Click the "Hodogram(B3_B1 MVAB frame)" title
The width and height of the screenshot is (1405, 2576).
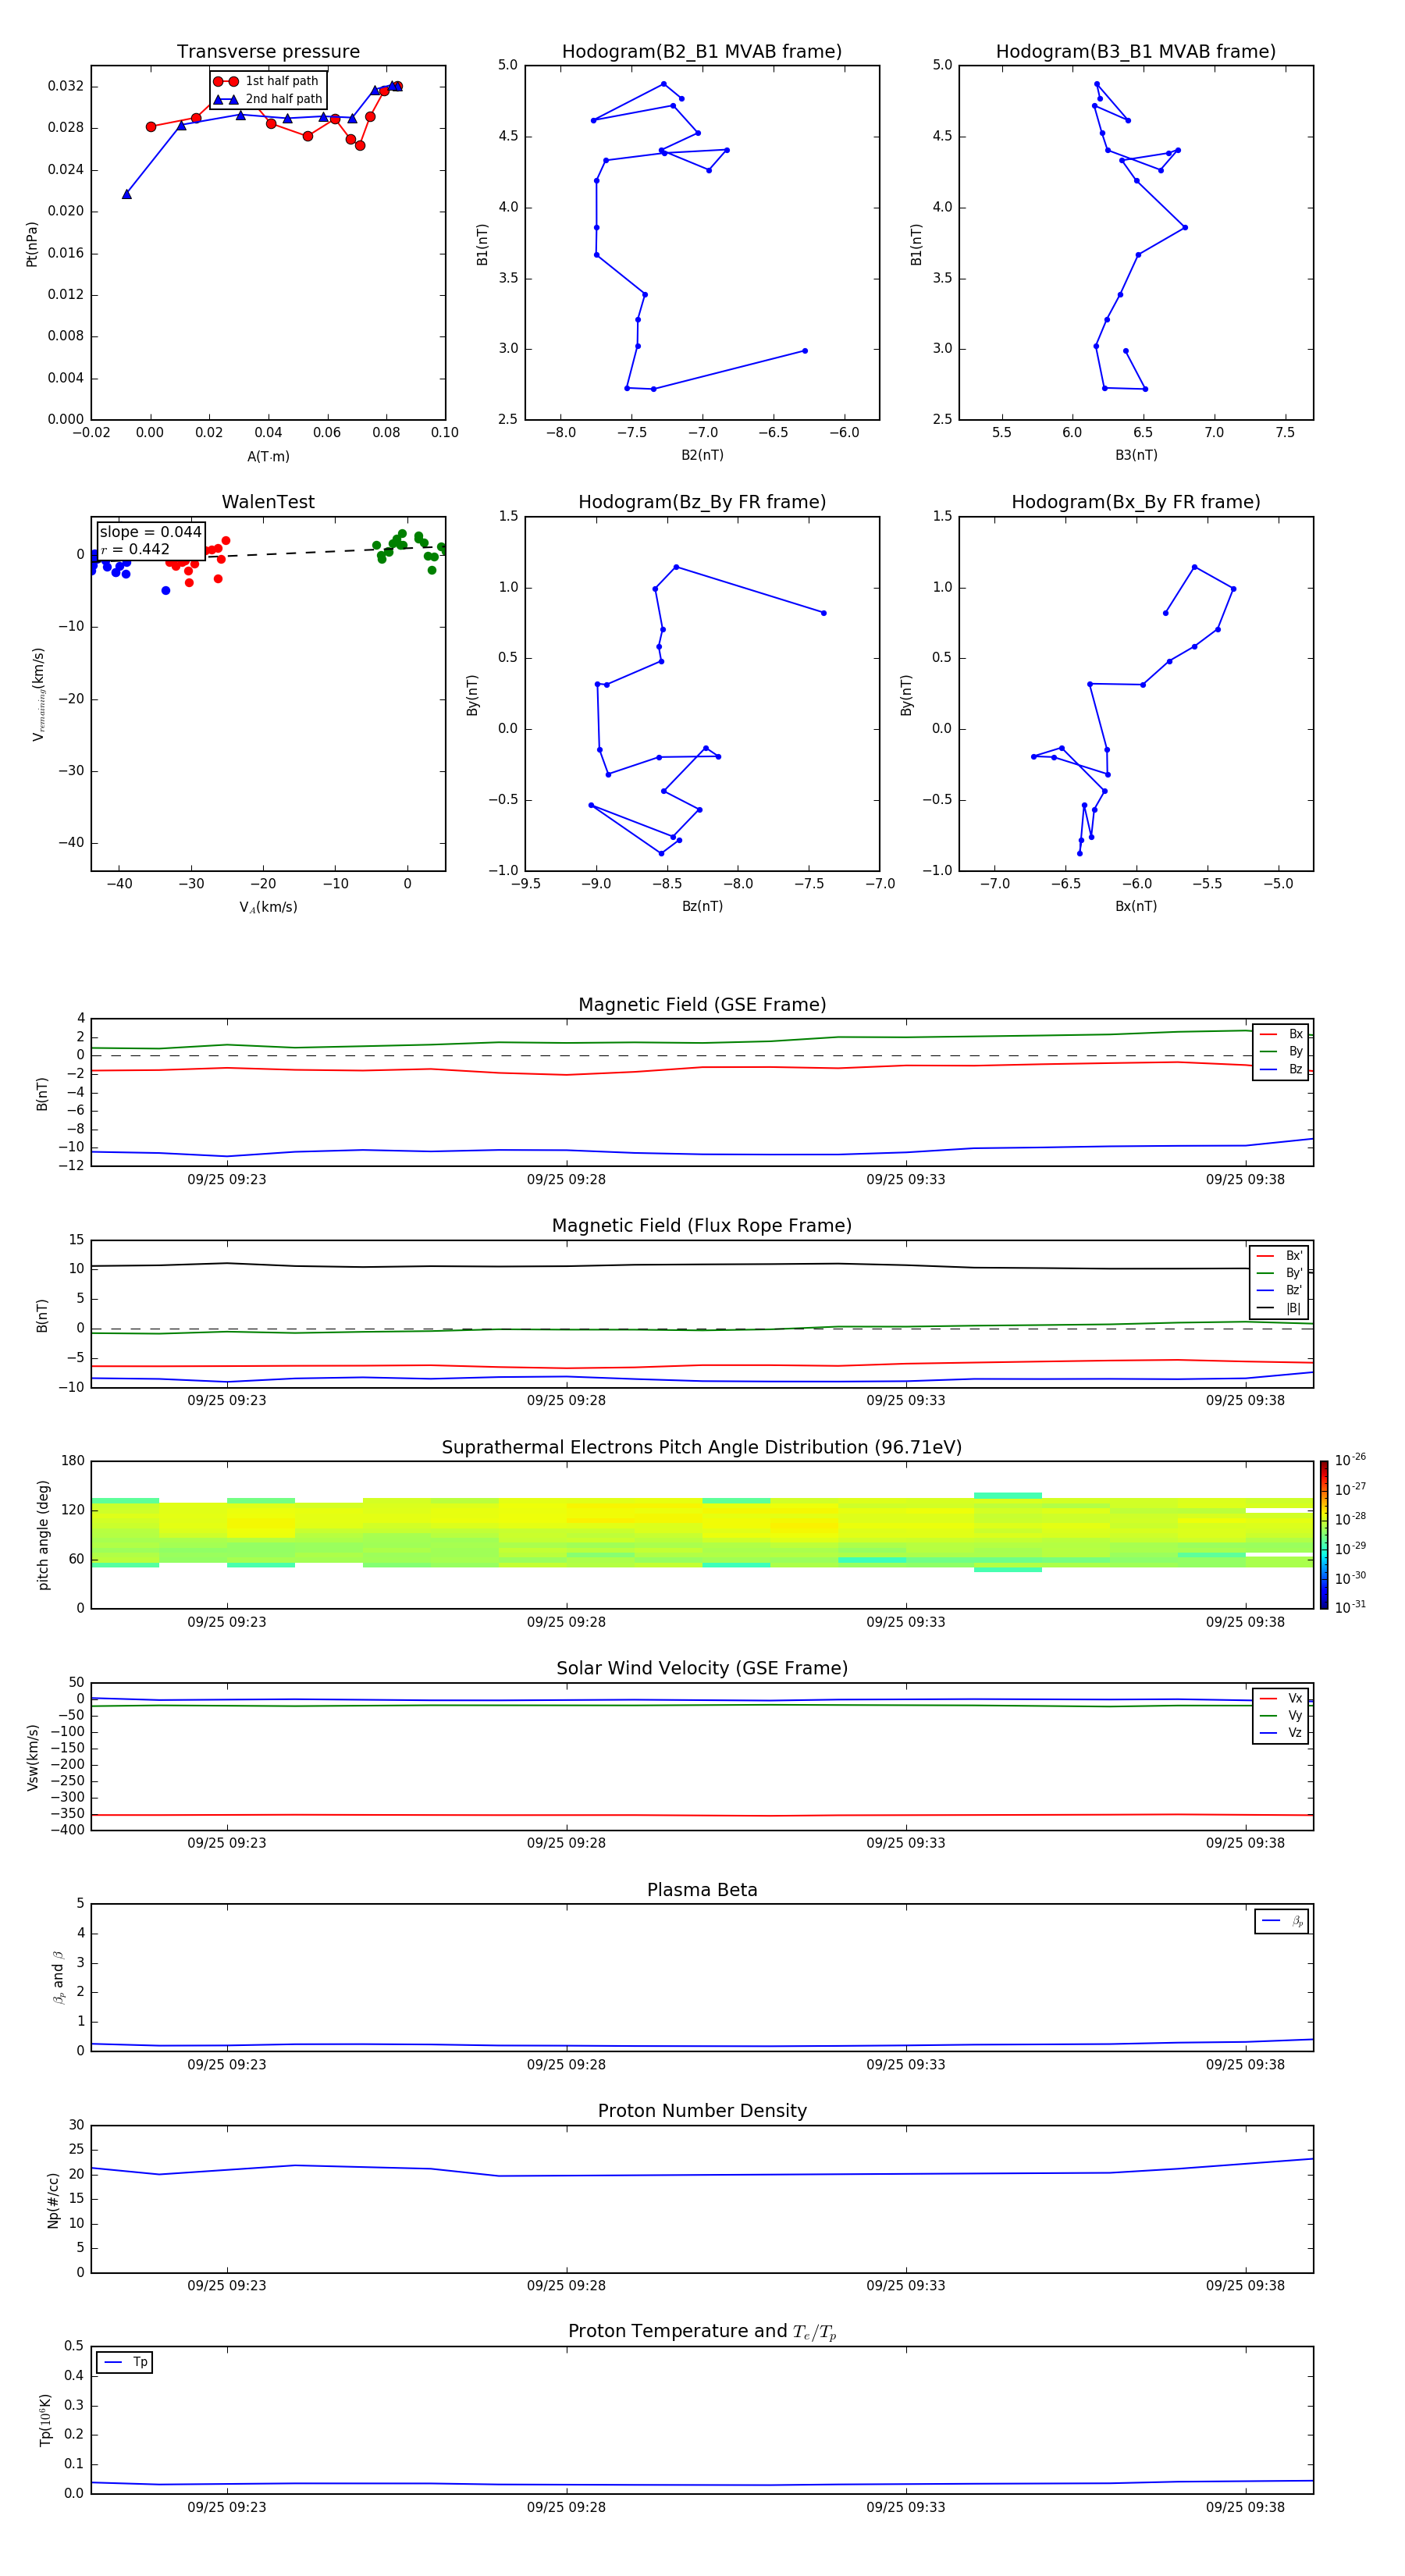[x=1136, y=52]
